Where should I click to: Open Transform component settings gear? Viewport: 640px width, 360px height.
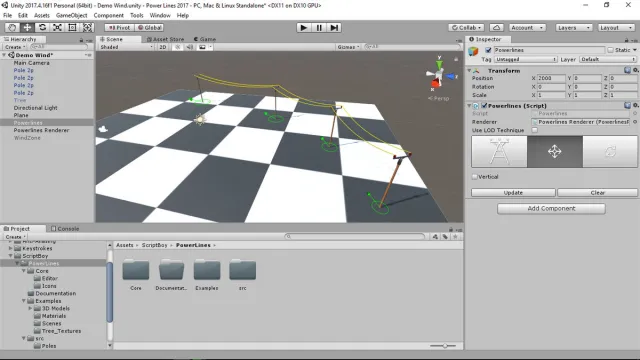click(636, 70)
